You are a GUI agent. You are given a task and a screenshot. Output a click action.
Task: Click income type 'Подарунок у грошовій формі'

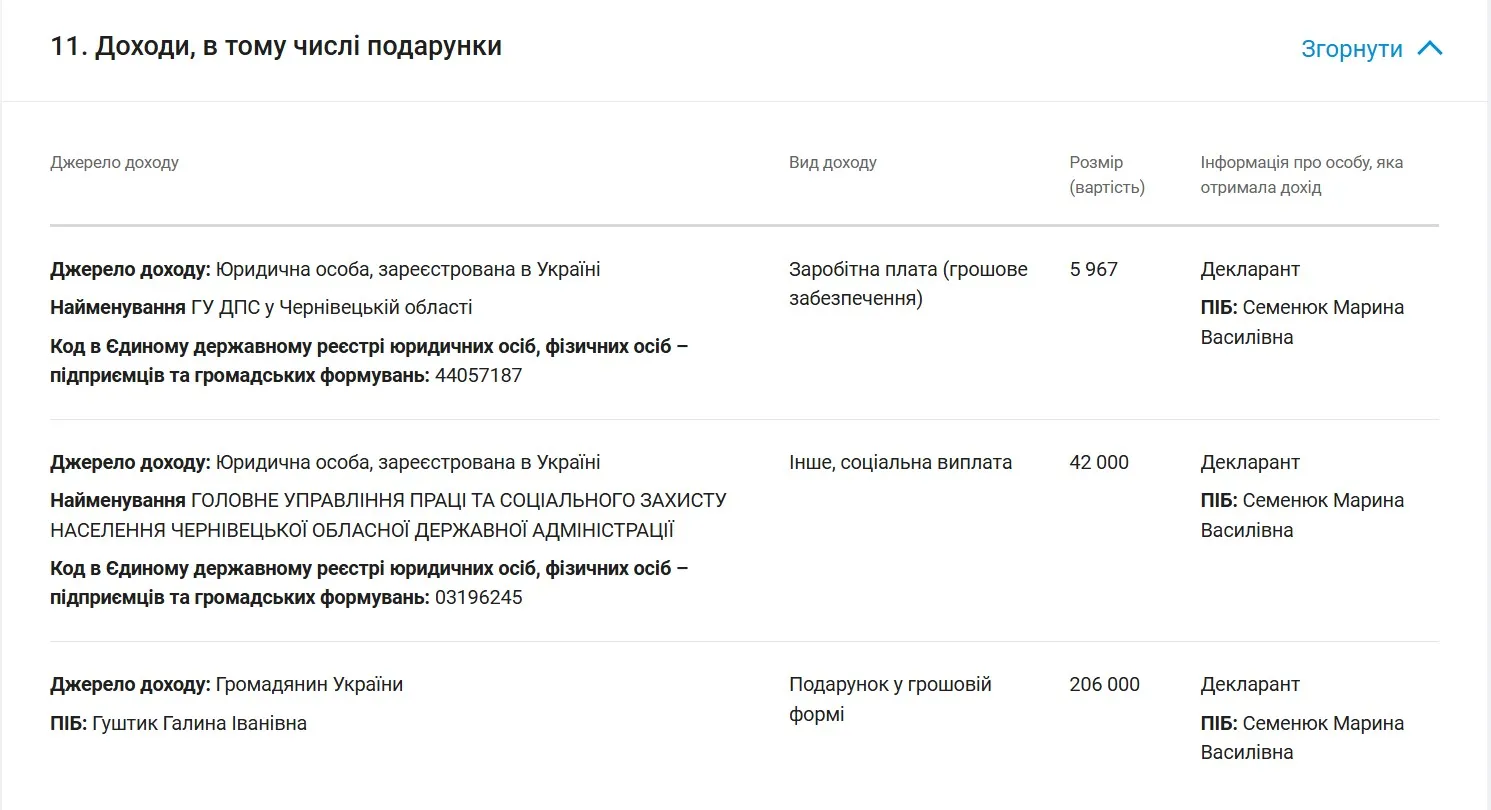coord(889,699)
